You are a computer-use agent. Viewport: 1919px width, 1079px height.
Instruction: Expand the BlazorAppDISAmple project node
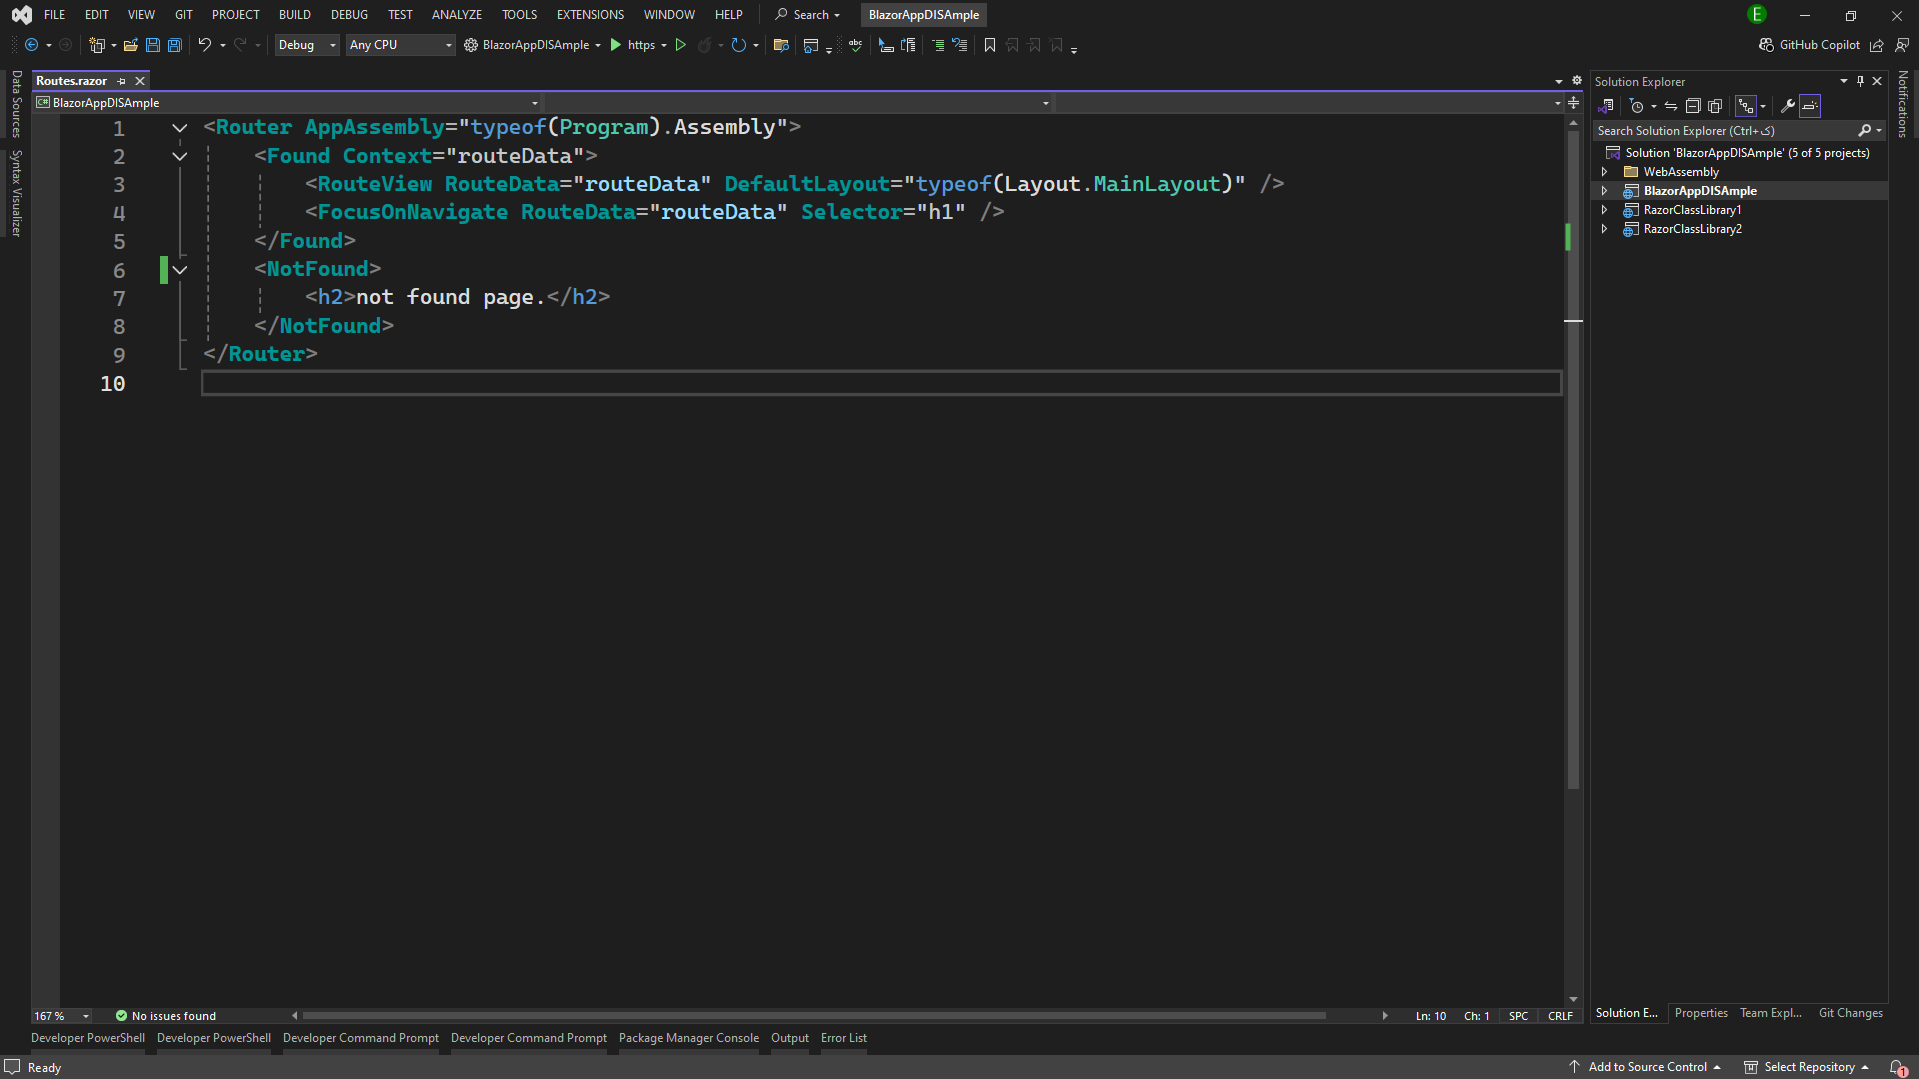[x=1604, y=191]
